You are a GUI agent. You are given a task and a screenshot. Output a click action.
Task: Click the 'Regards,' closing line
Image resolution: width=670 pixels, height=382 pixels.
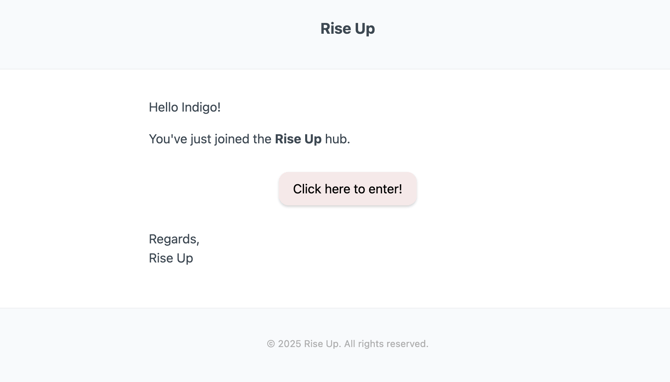(174, 239)
